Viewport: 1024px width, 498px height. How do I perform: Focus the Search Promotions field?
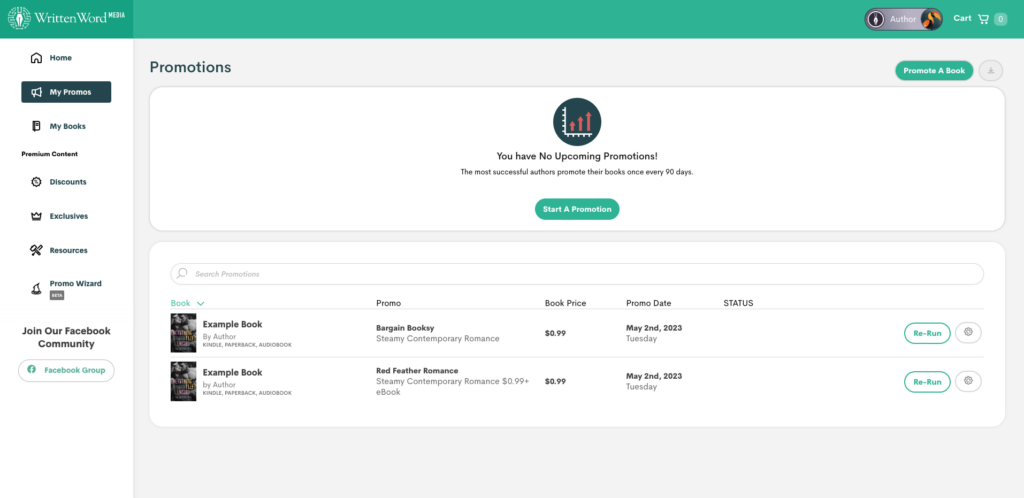coord(577,274)
